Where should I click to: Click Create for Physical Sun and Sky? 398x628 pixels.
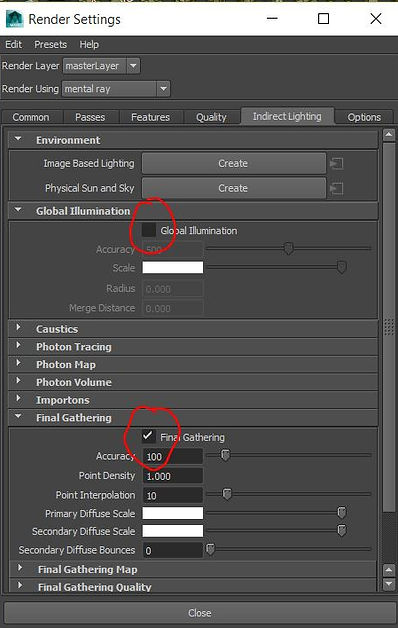(233, 188)
